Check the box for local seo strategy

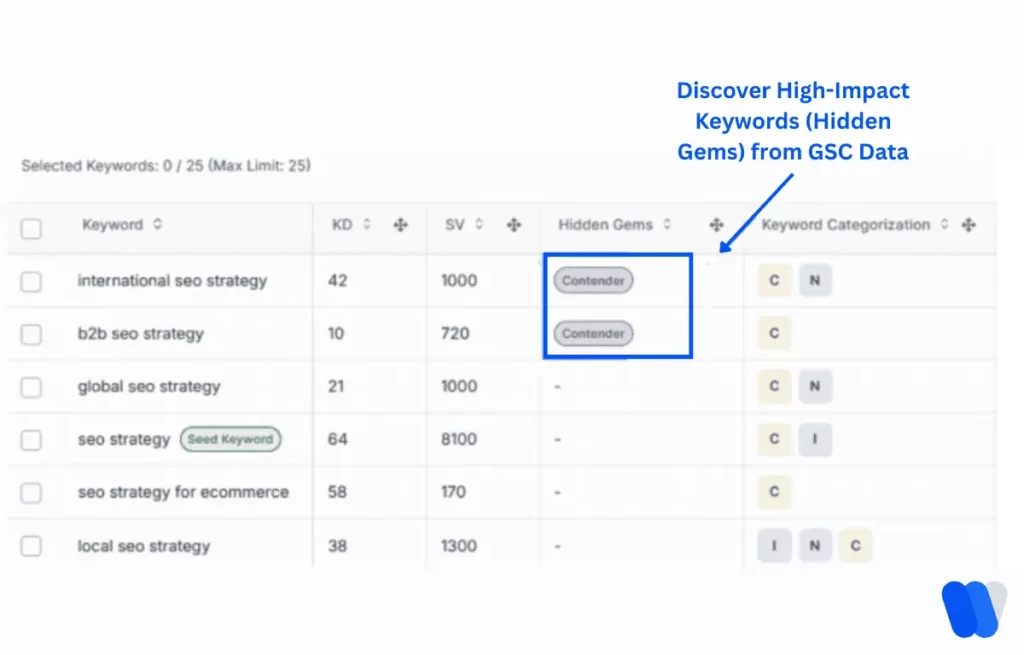(31, 546)
